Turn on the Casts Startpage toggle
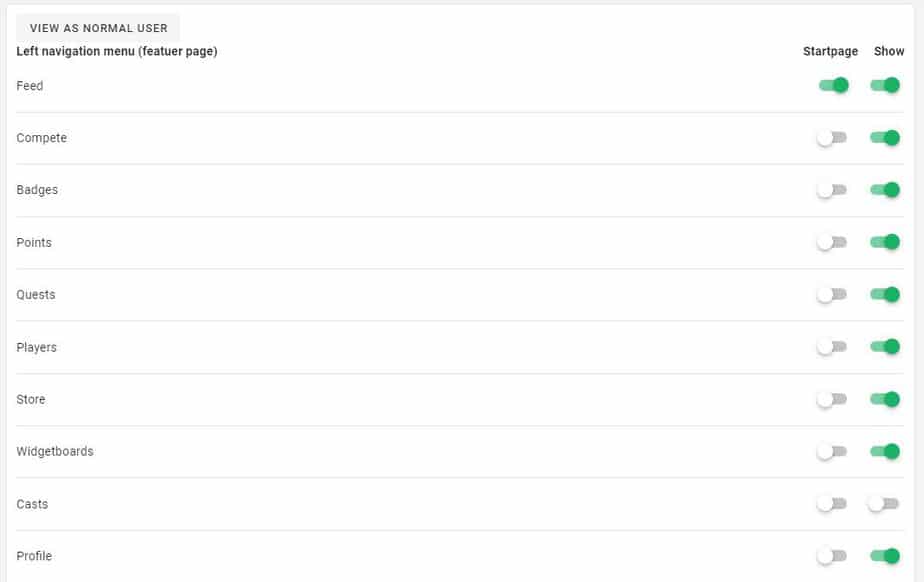 831,504
